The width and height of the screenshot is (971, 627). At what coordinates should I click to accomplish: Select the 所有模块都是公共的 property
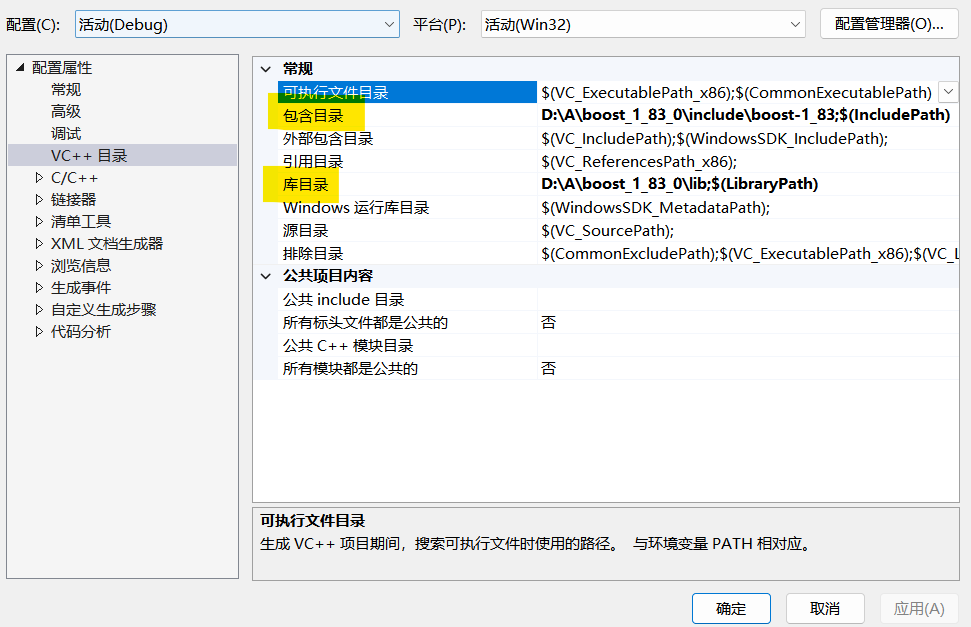coord(407,368)
